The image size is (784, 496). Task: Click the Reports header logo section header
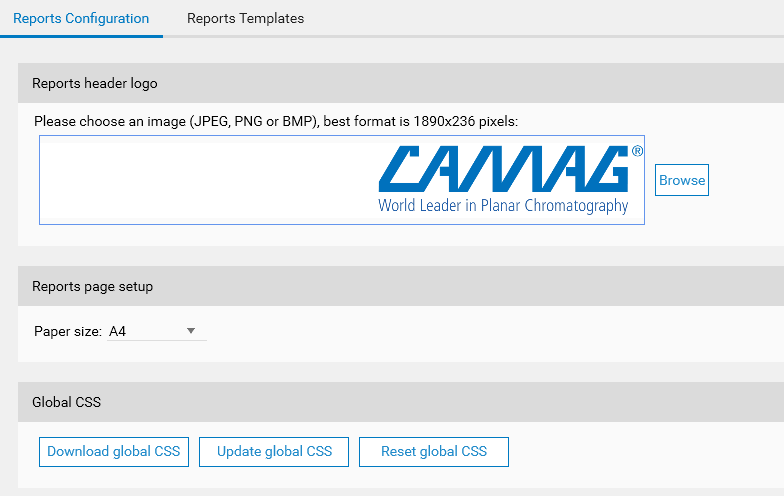[x=95, y=84]
